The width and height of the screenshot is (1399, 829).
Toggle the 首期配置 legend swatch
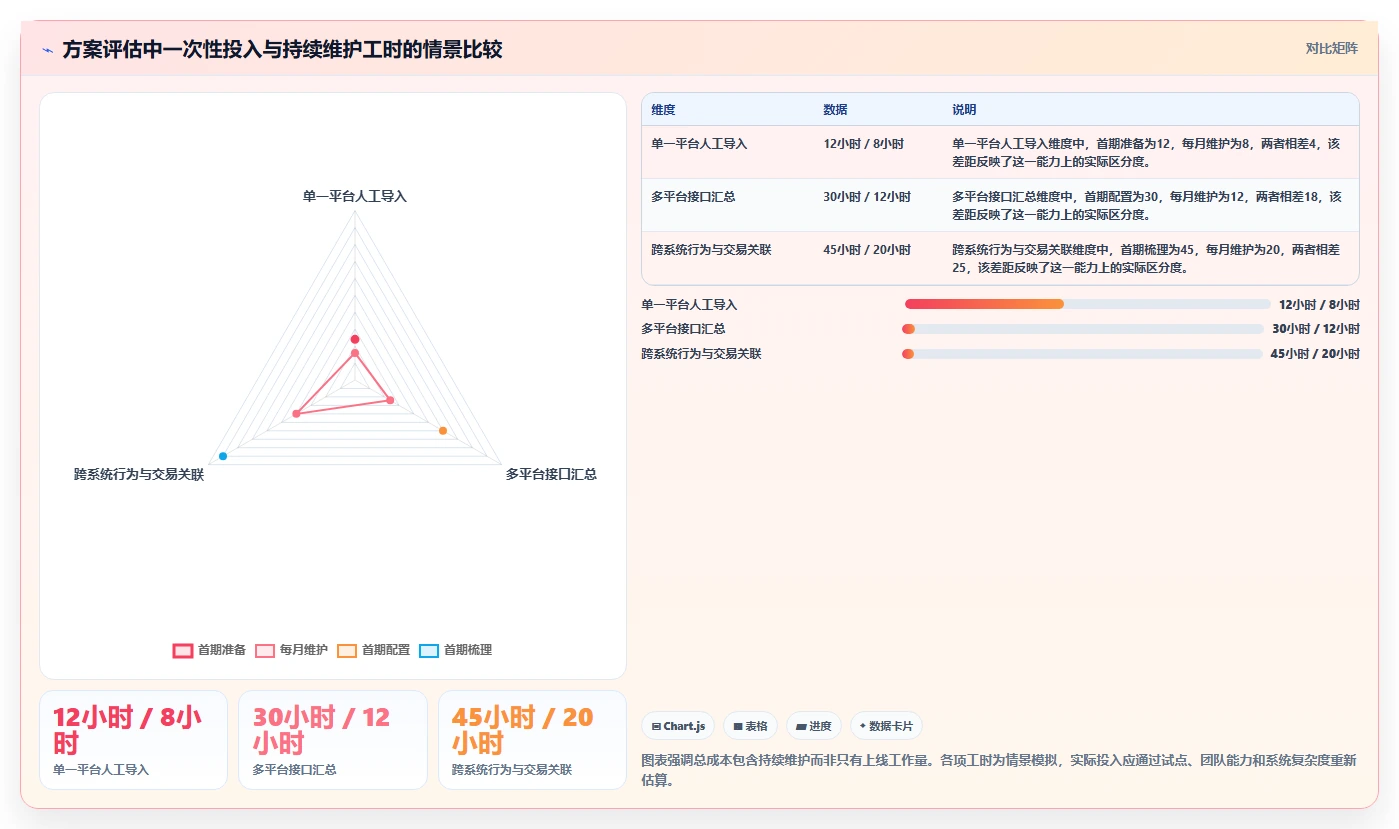pos(346,650)
